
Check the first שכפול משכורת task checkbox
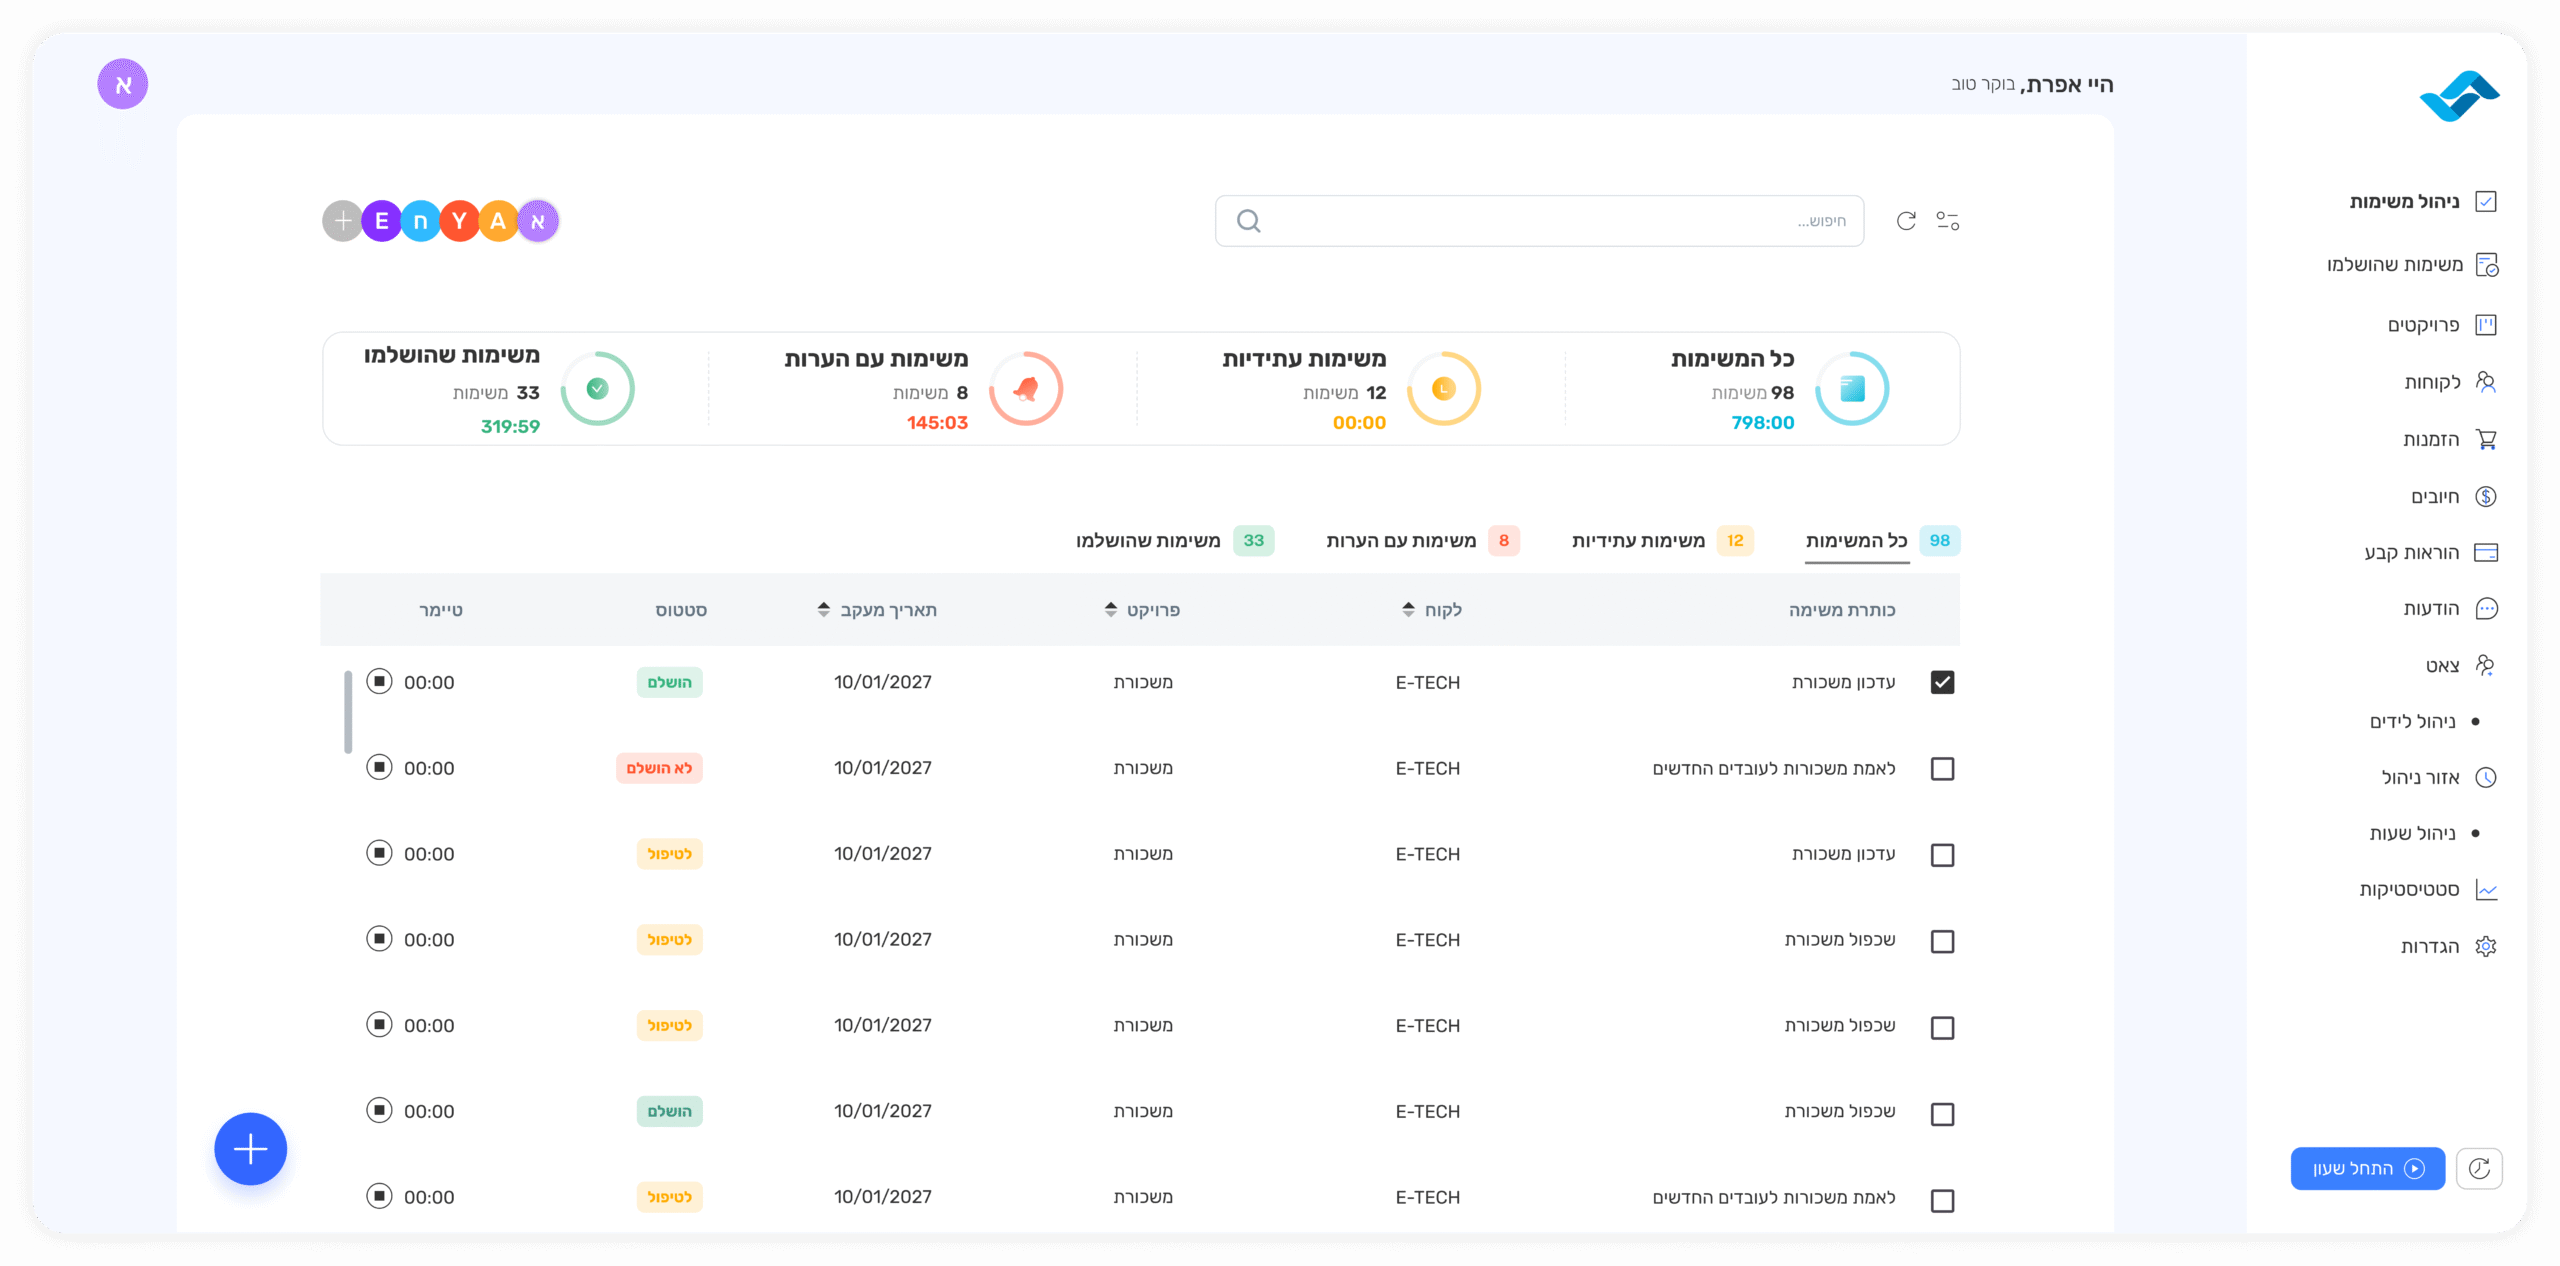click(x=1942, y=941)
